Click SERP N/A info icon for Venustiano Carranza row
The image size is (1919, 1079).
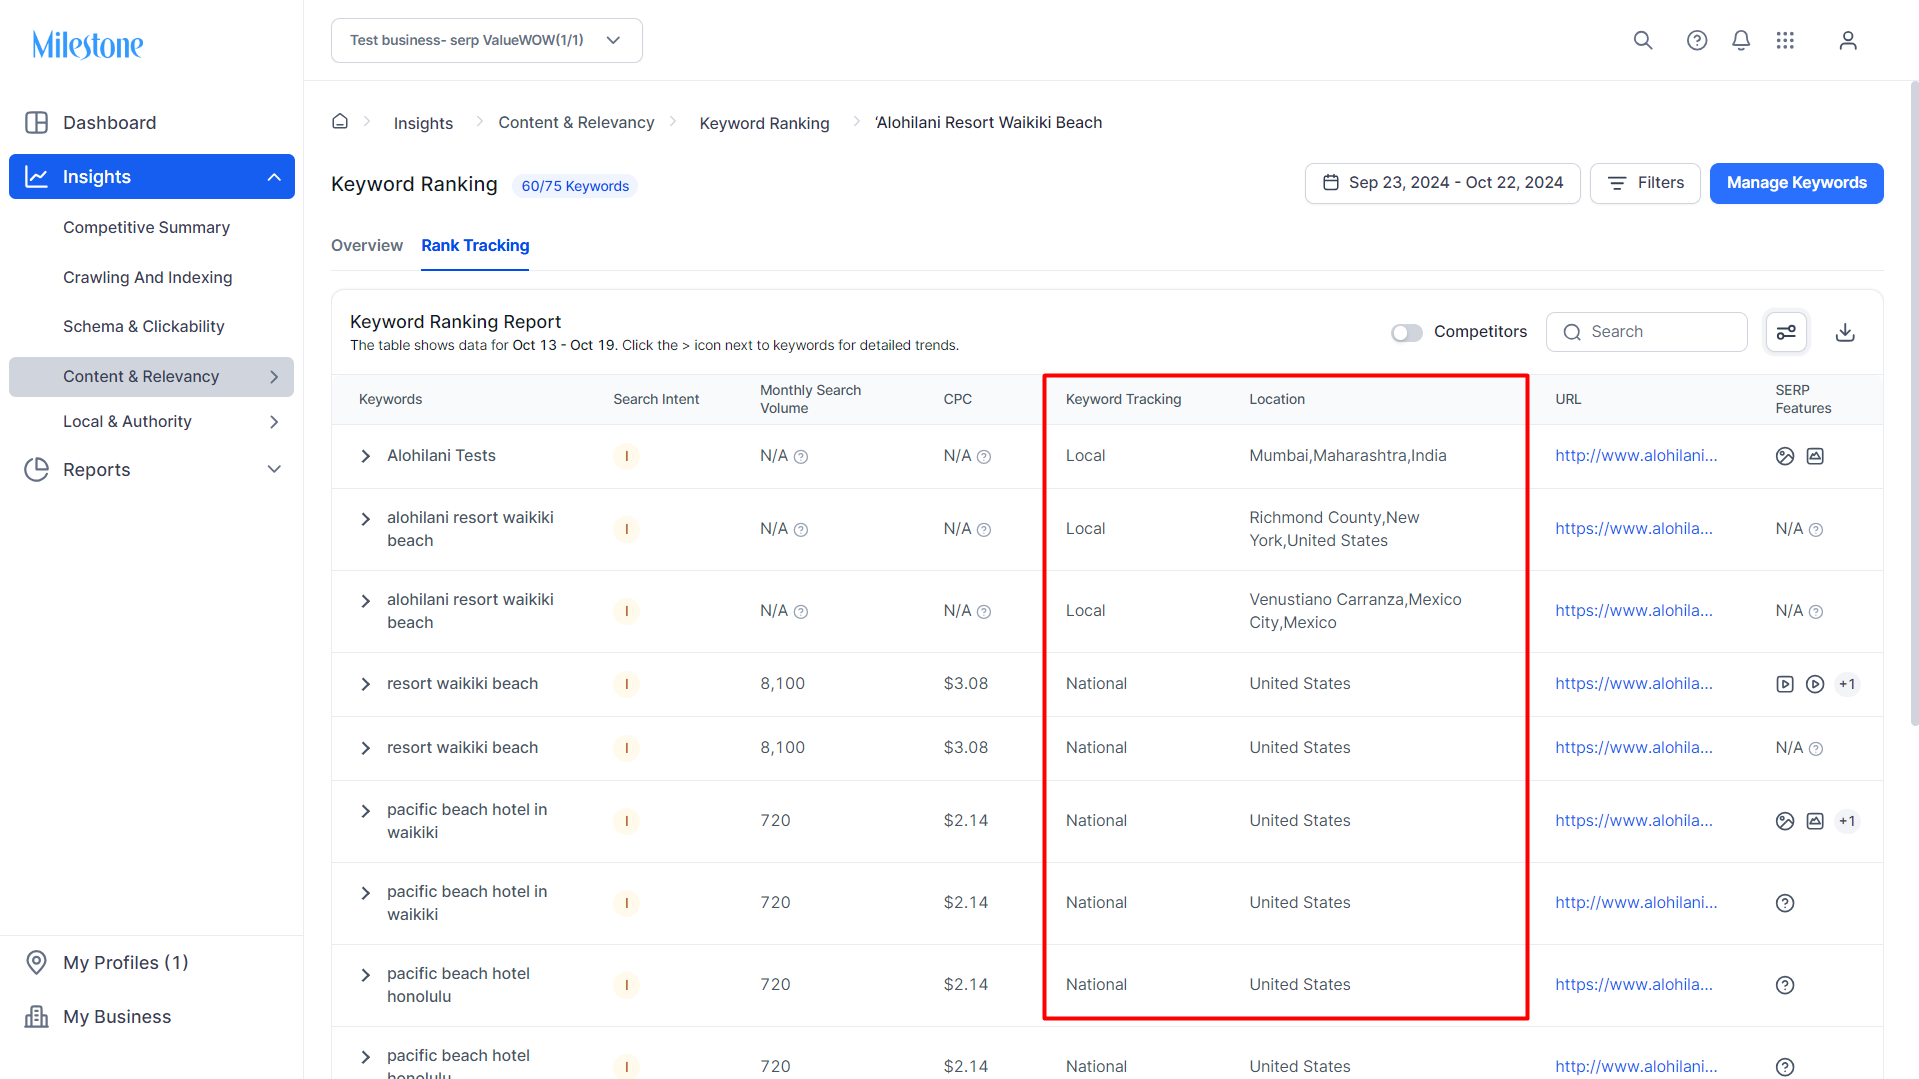click(x=1816, y=612)
